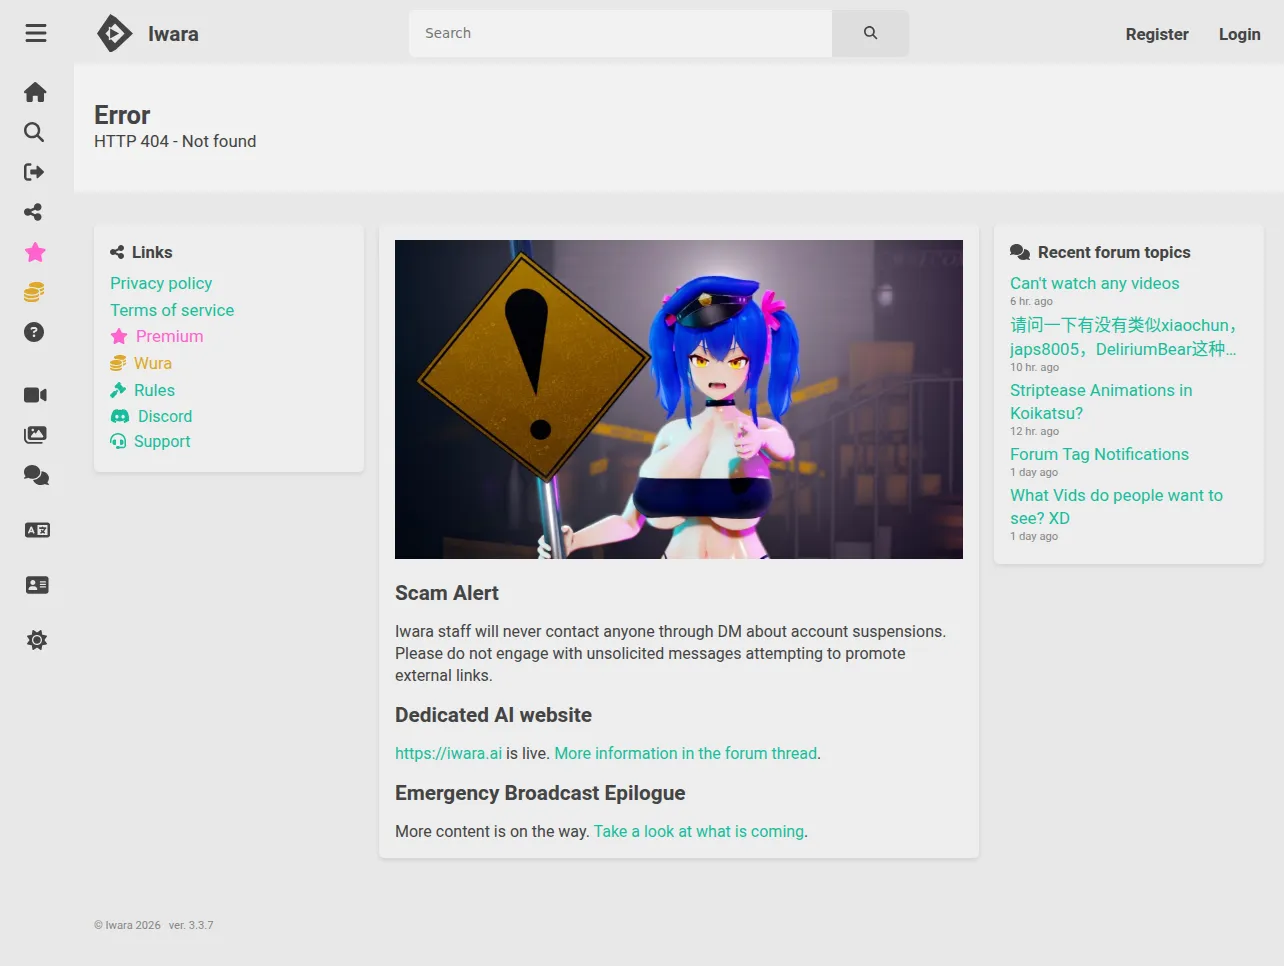The height and width of the screenshot is (966, 1284).
Task: Click the 'Recent forum topics' heading
Action: click(x=1114, y=252)
